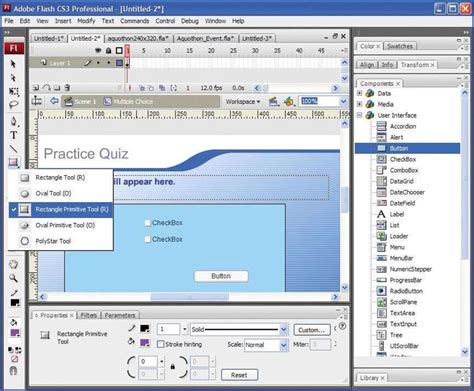Click Multiple Choice in the edit bar
The height and width of the screenshot is (391, 474).
[x=128, y=101]
